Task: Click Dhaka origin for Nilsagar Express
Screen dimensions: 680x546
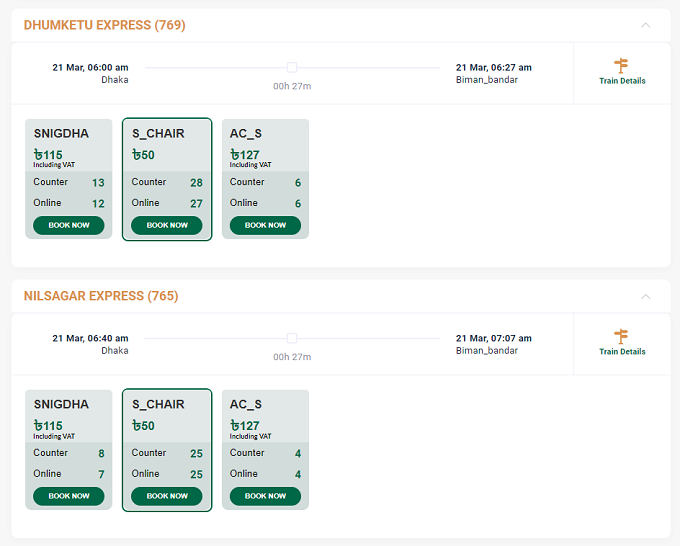Action: 114,350
